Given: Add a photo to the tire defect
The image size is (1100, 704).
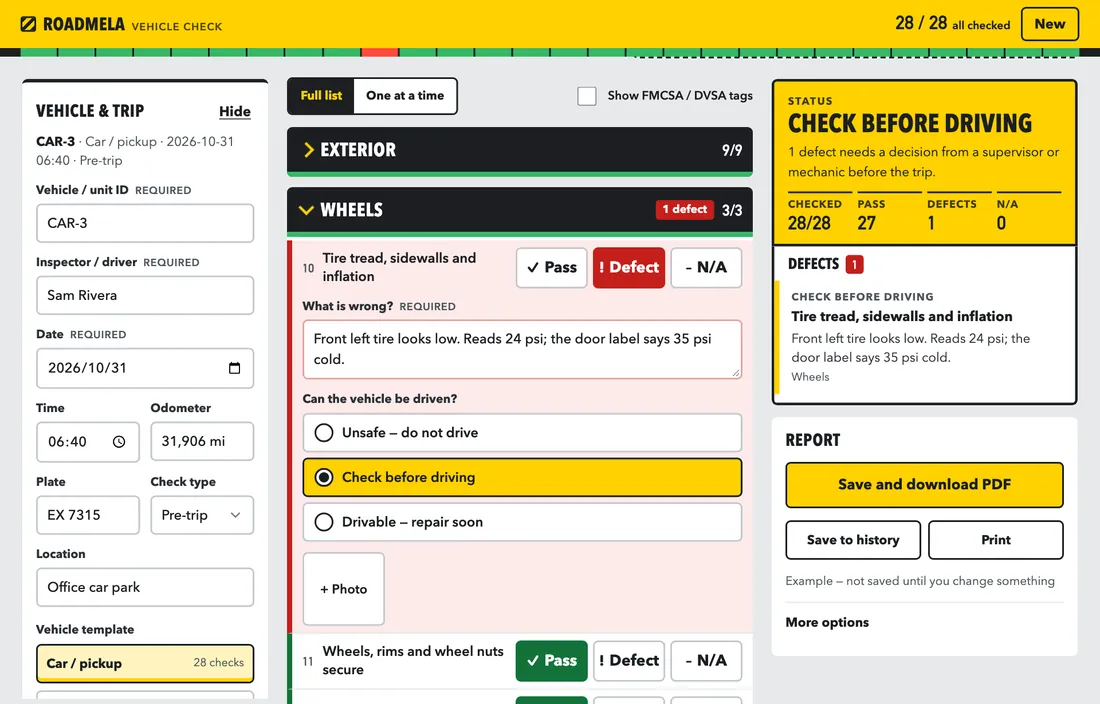Looking at the screenshot, I should coord(344,589).
